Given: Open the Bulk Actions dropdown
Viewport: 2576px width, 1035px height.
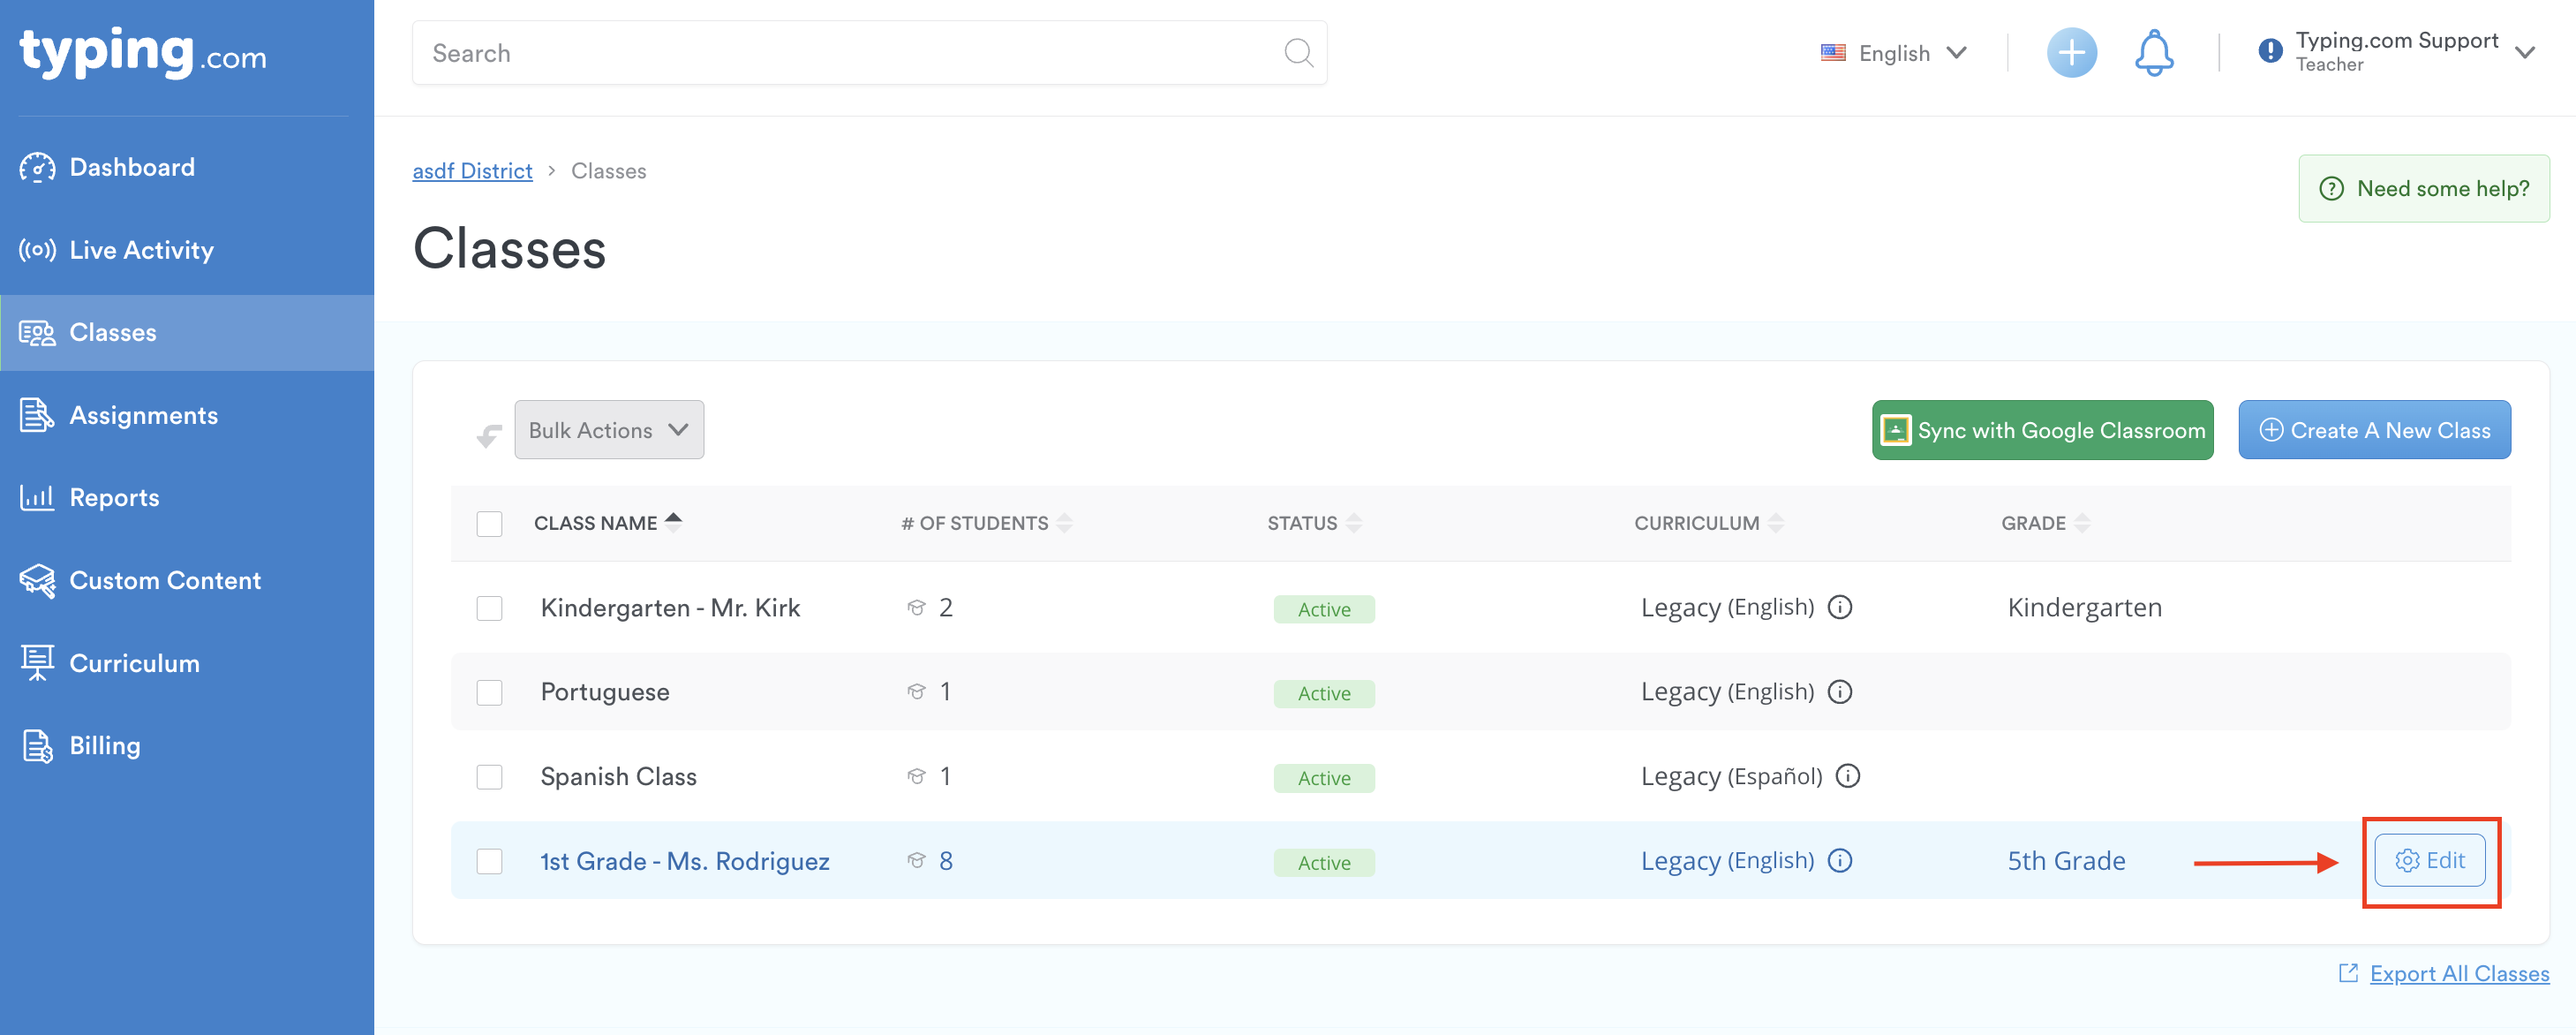Looking at the screenshot, I should [608, 431].
